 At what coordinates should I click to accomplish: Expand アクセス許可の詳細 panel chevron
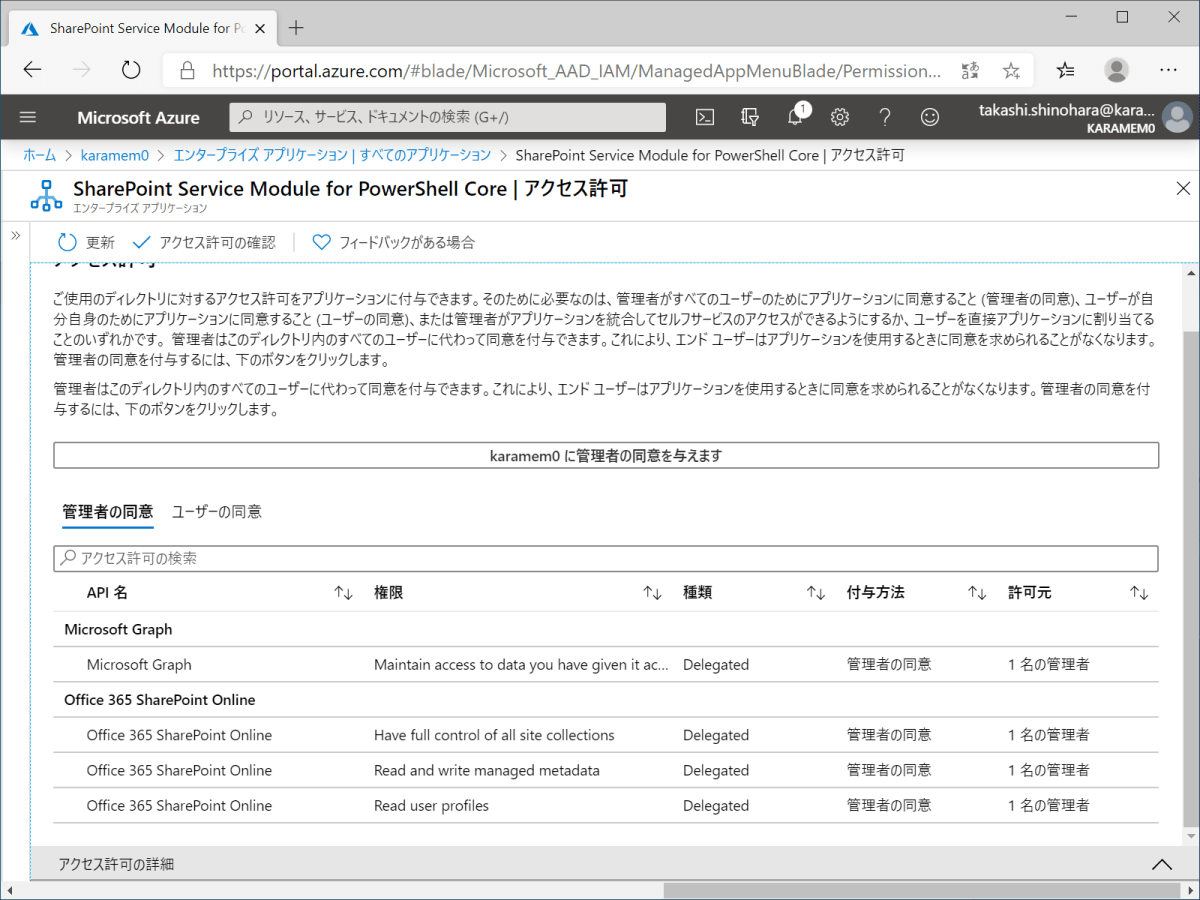coord(1161,864)
